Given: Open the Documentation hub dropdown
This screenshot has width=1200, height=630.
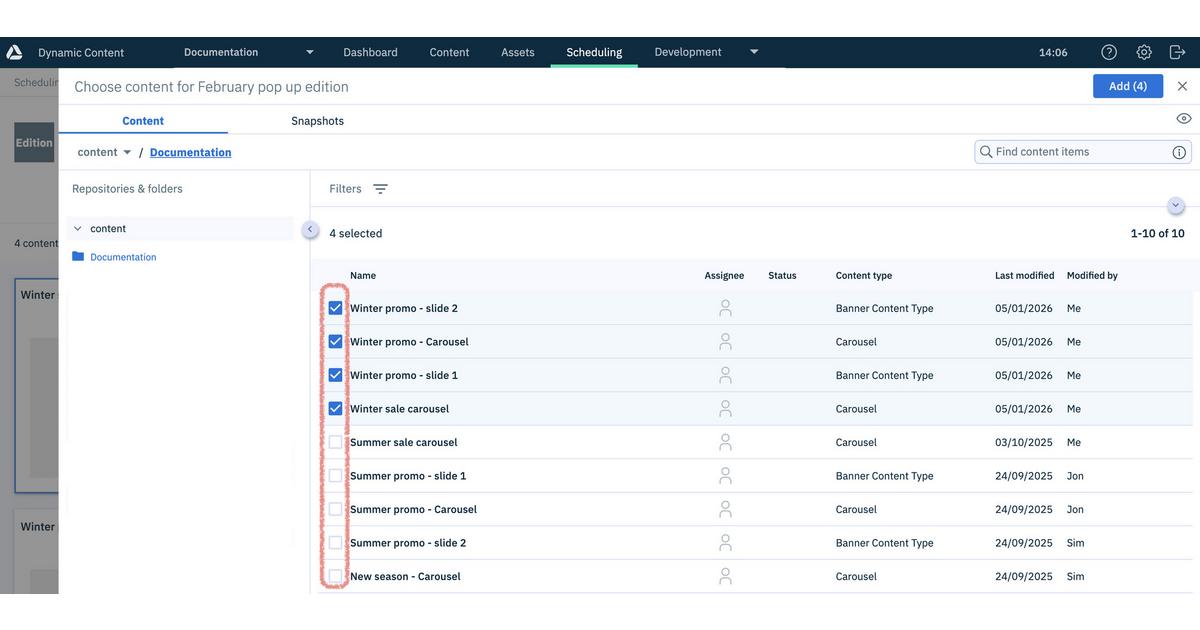Looking at the screenshot, I should coord(310,52).
